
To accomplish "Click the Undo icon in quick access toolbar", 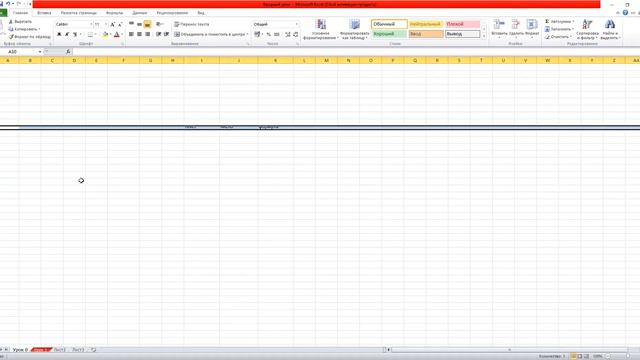I will pyautogui.click(x=8, y=4).
